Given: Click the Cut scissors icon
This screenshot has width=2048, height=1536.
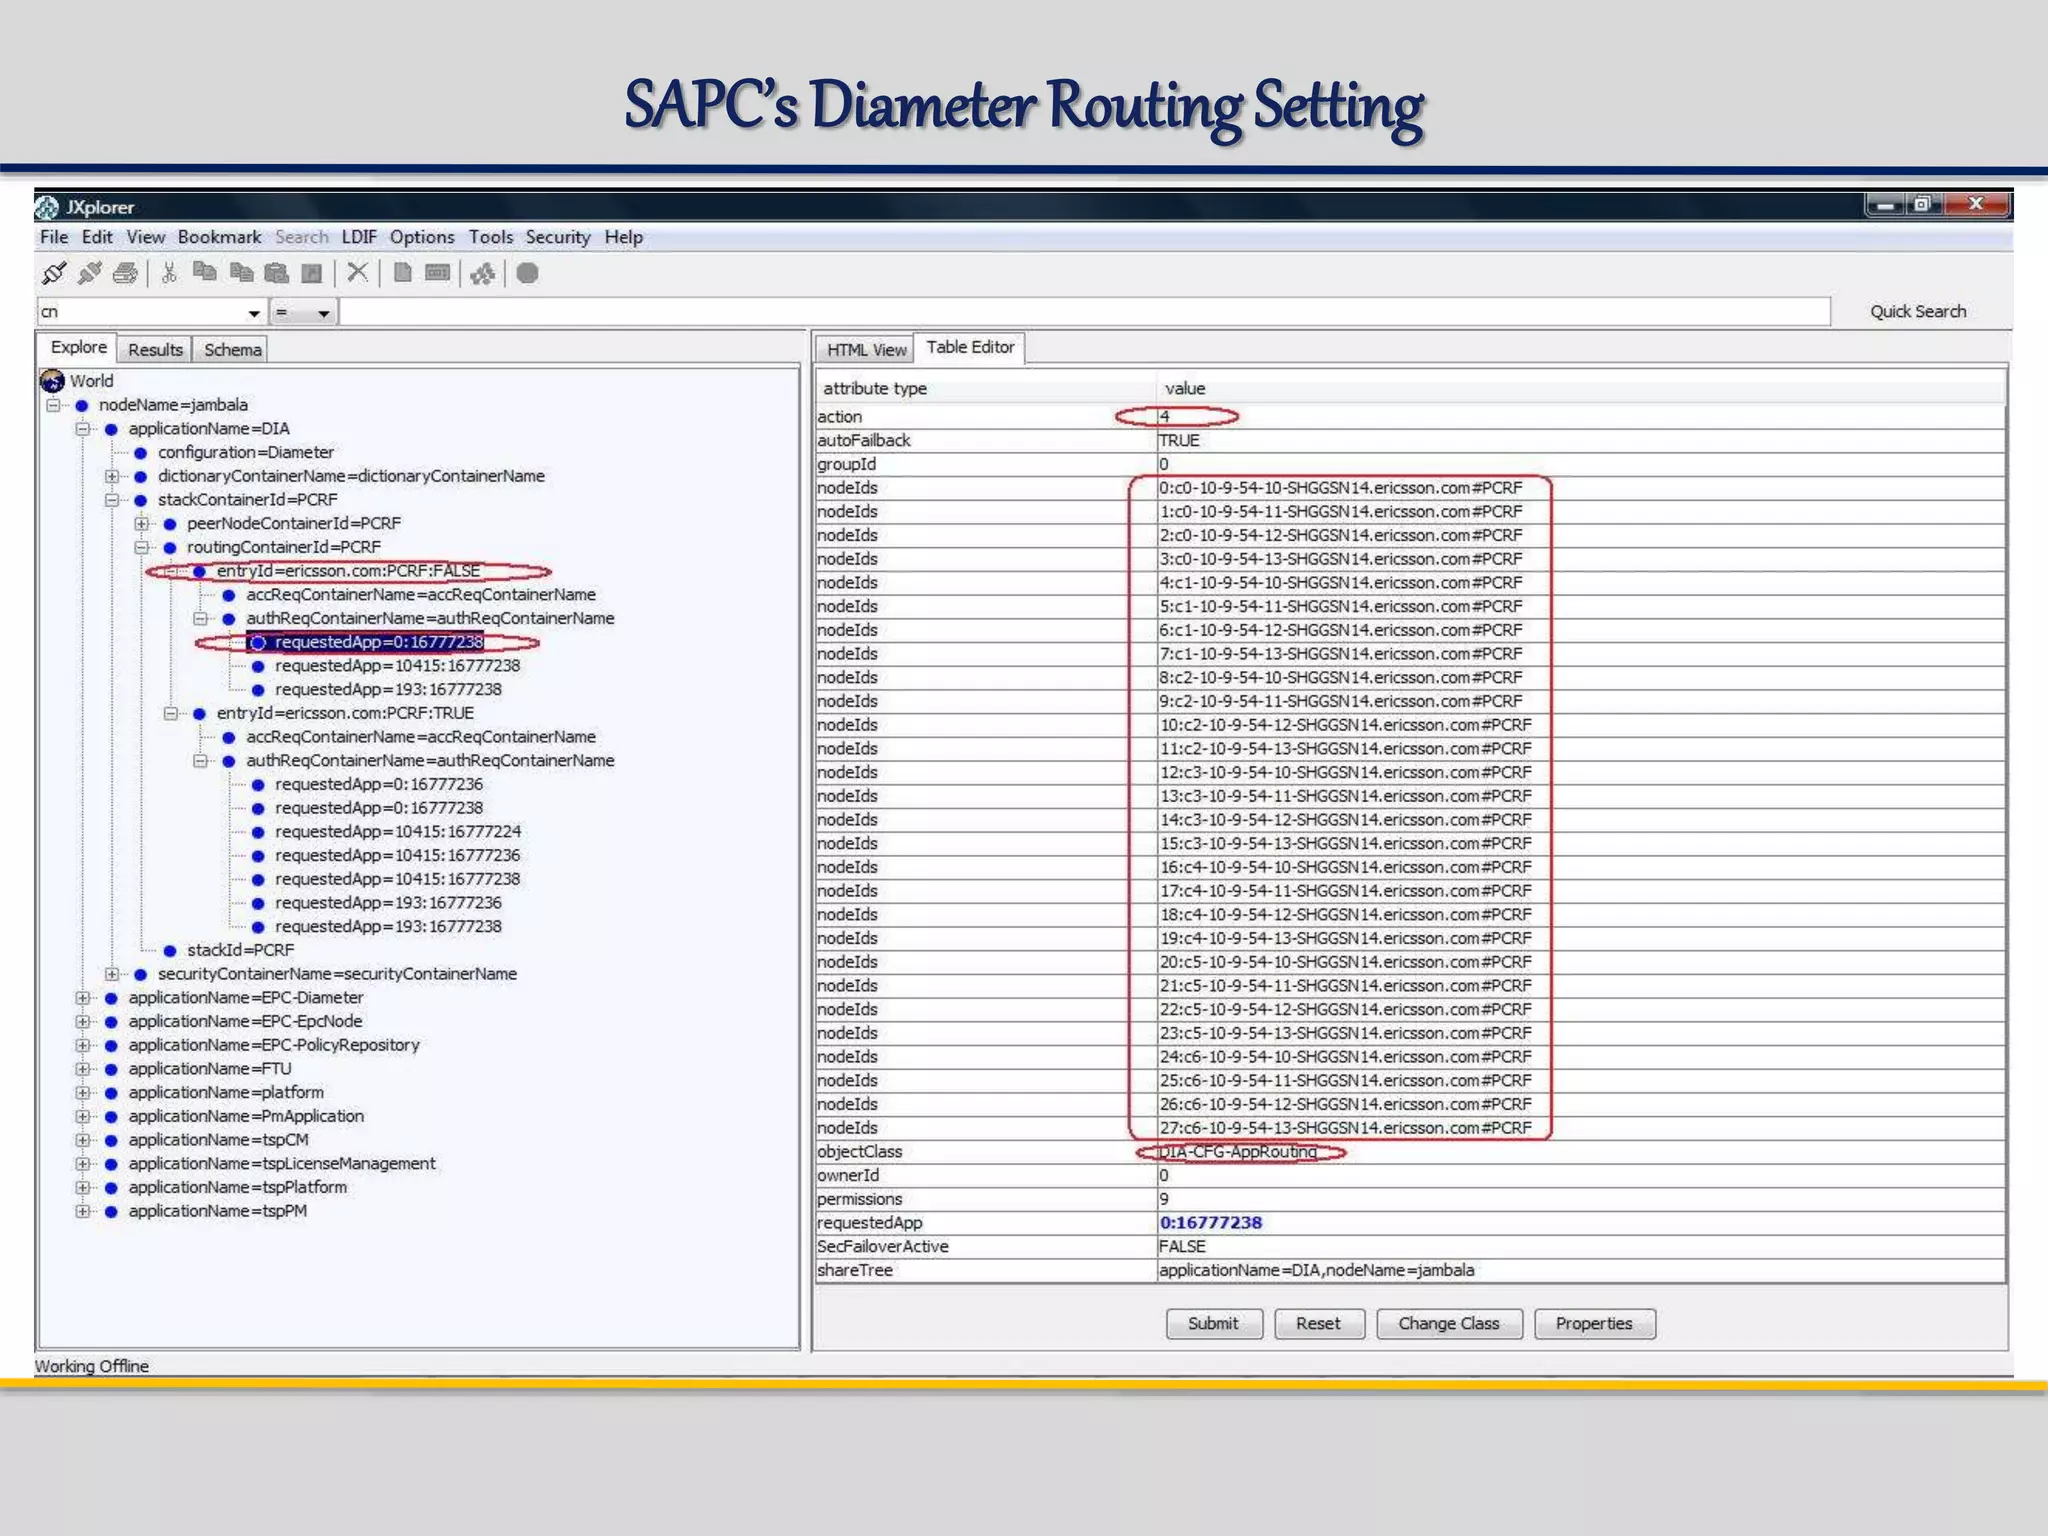Looking at the screenshot, I should [169, 273].
